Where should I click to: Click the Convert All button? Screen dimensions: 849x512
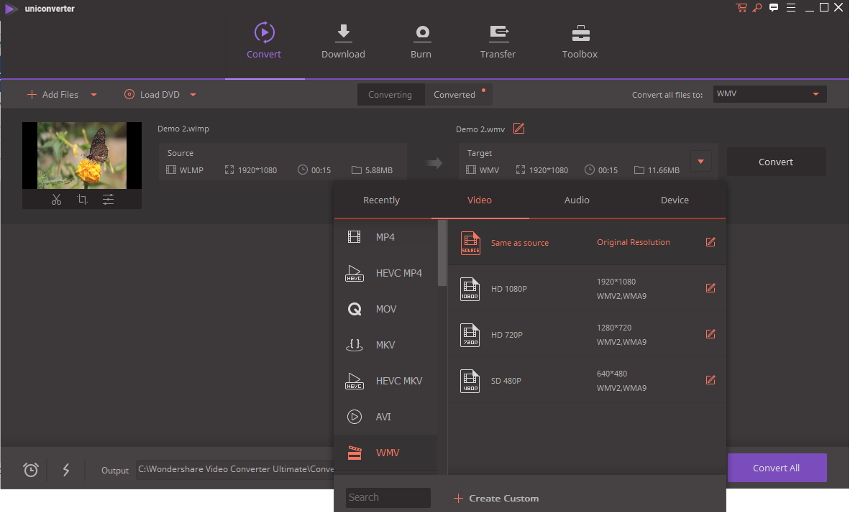[777, 468]
